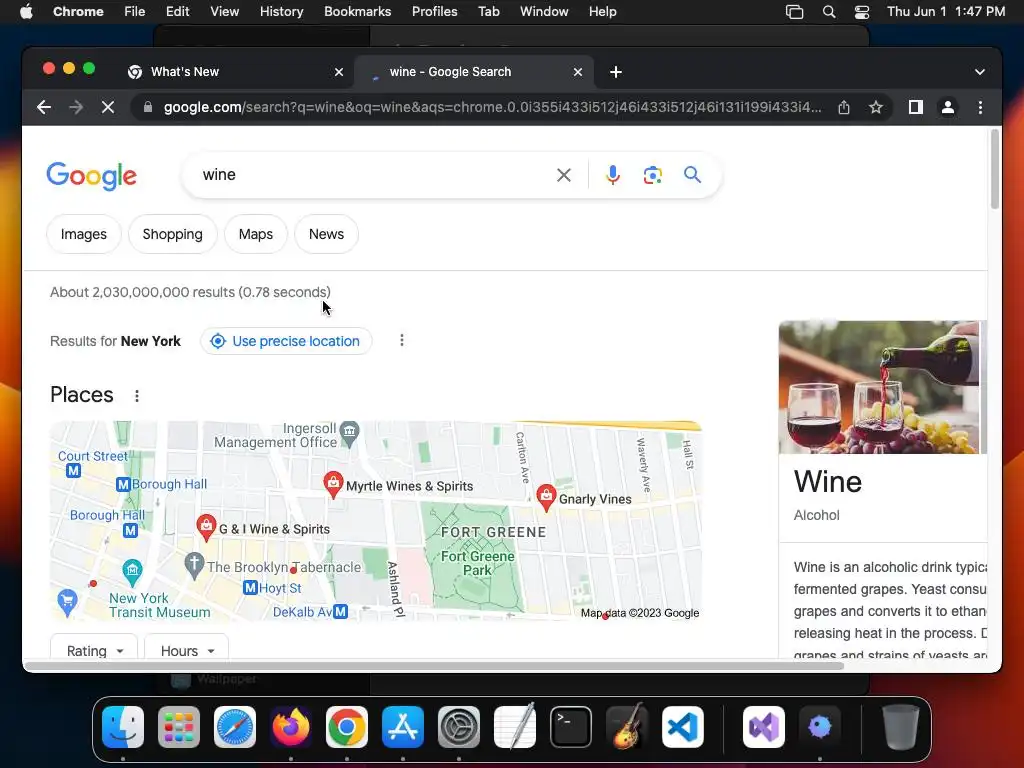Open Launchpad from the dock

[x=178, y=727]
